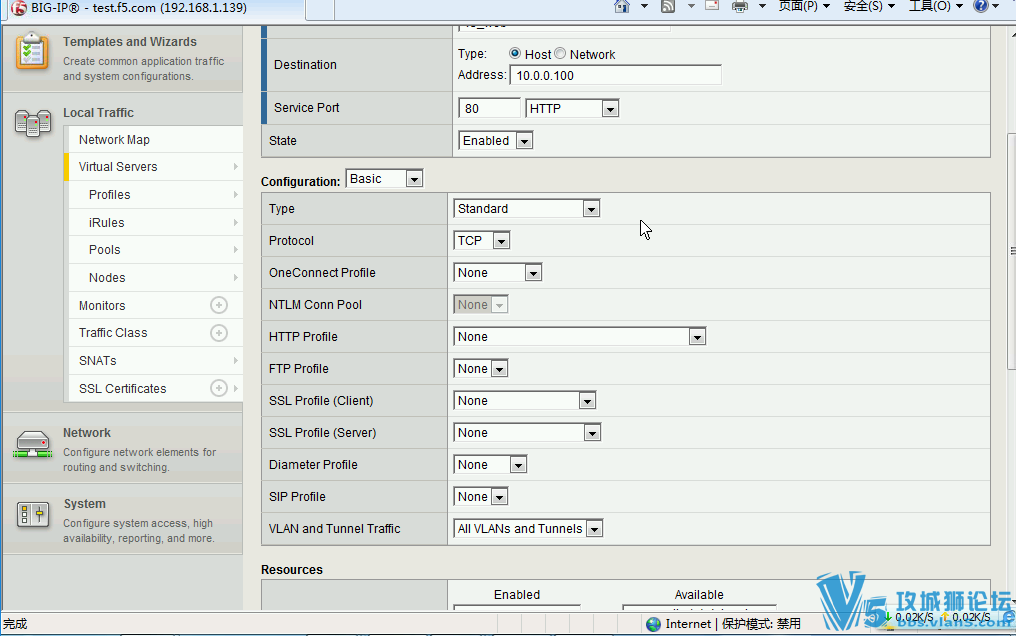Open Virtual Servers menu item
The width and height of the screenshot is (1016, 636).
118,166
